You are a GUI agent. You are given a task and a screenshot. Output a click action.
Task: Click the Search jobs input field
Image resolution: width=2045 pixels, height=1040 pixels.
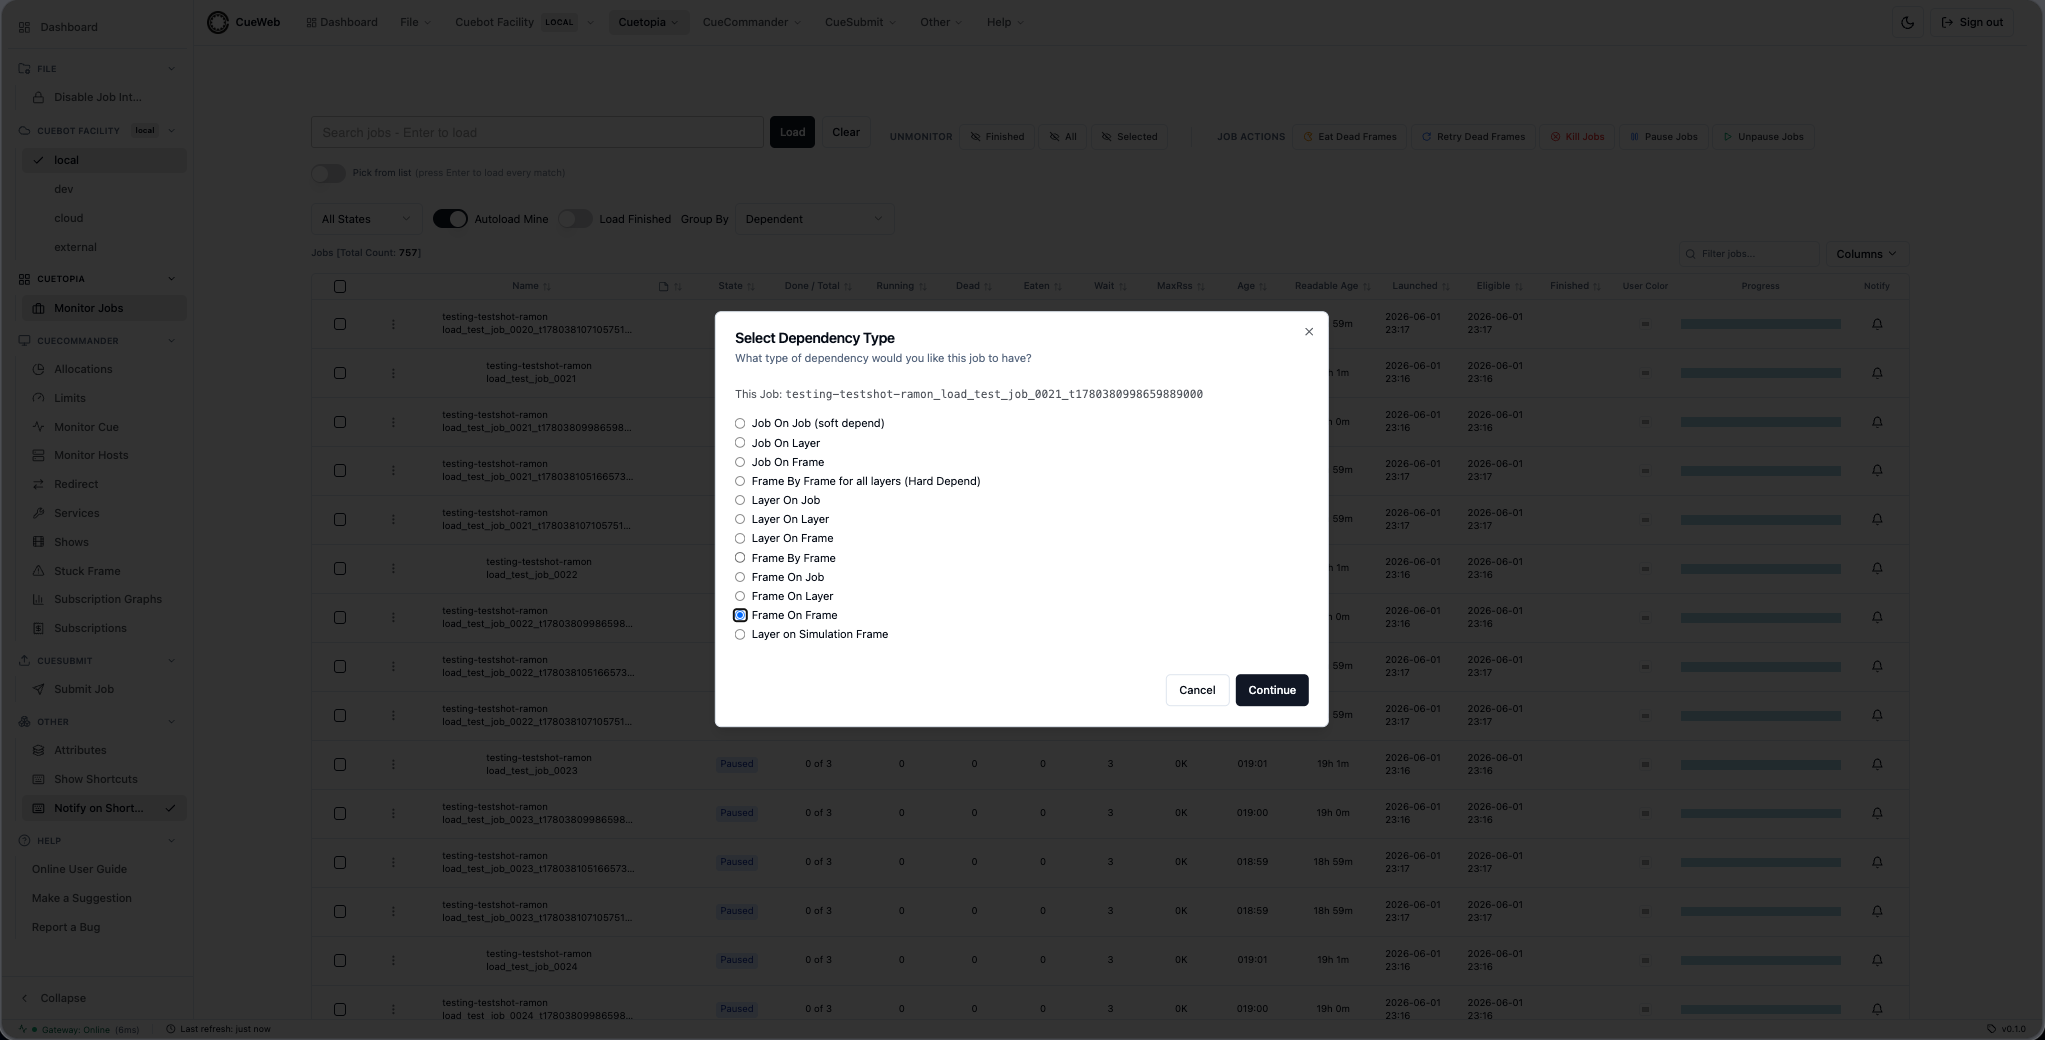click(x=537, y=132)
